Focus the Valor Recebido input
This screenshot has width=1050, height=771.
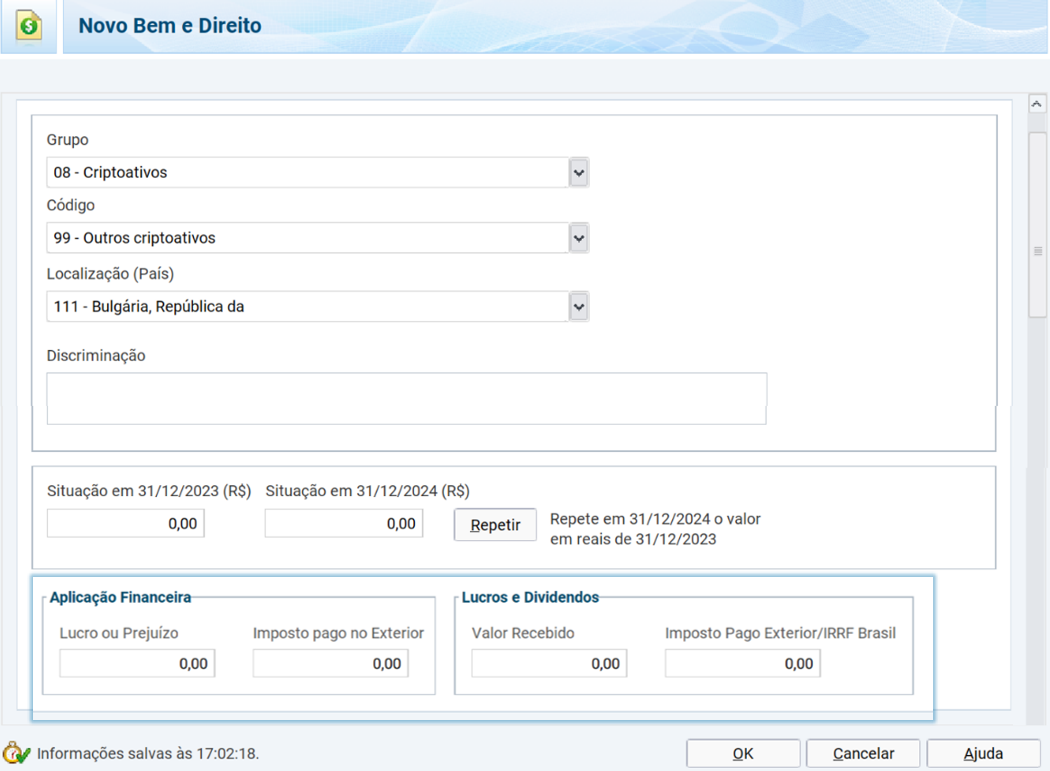pyautogui.click(x=549, y=663)
